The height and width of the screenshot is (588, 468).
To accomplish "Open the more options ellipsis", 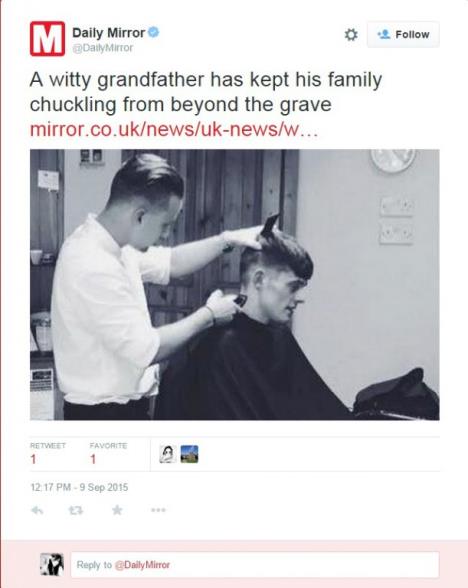I will (x=158, y=510).
